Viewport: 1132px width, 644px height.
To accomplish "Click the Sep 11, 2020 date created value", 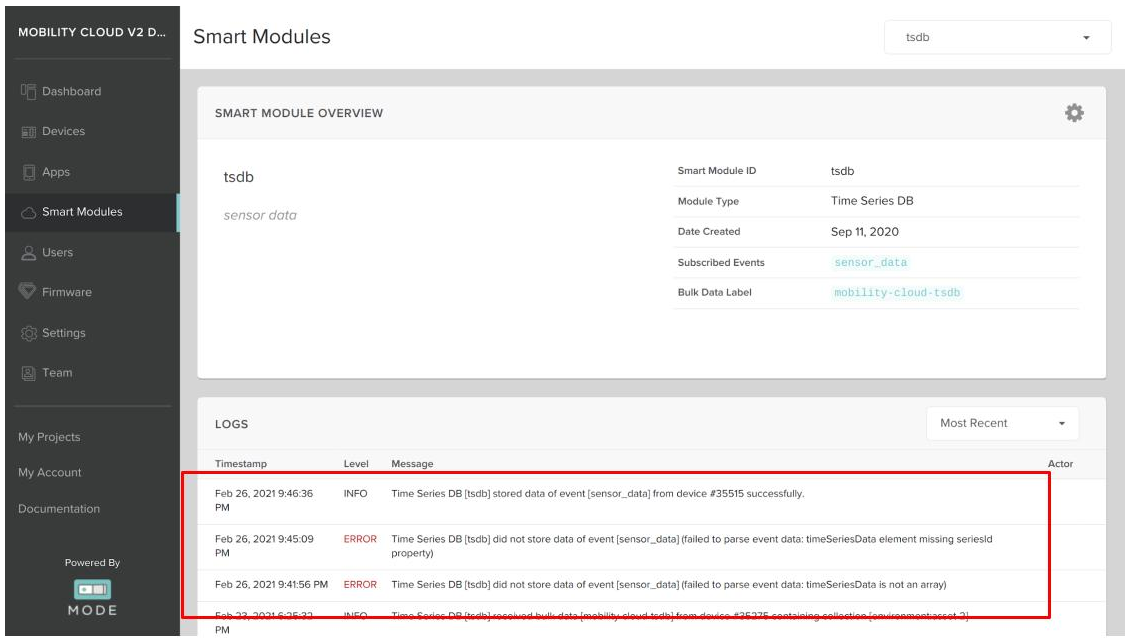I will (x=865, y=232).
